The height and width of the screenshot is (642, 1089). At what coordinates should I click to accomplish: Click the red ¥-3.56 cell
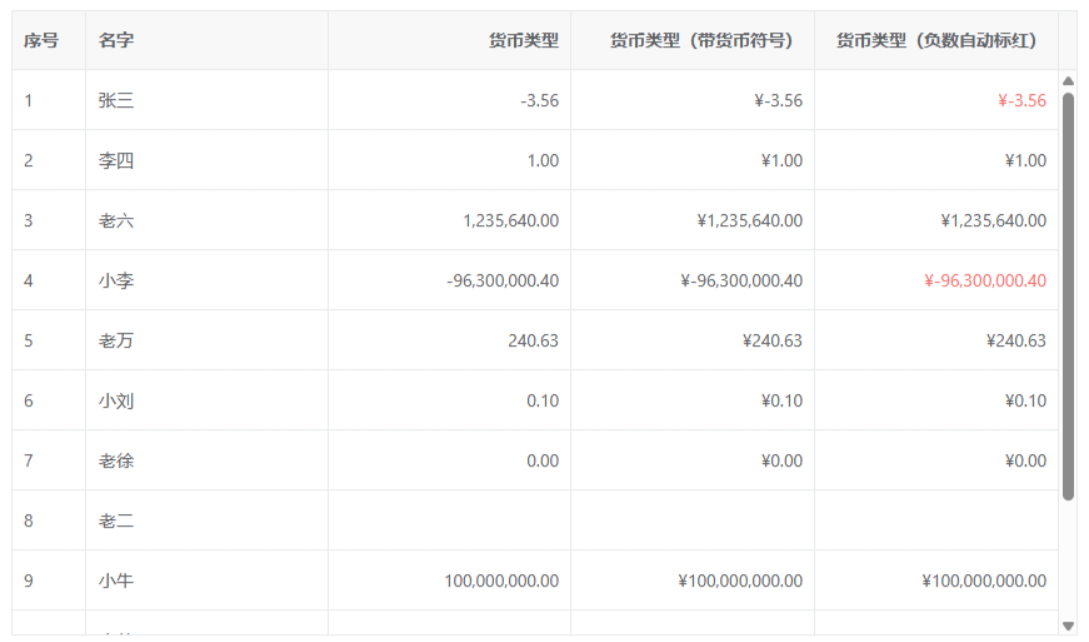tap(936, 100)
